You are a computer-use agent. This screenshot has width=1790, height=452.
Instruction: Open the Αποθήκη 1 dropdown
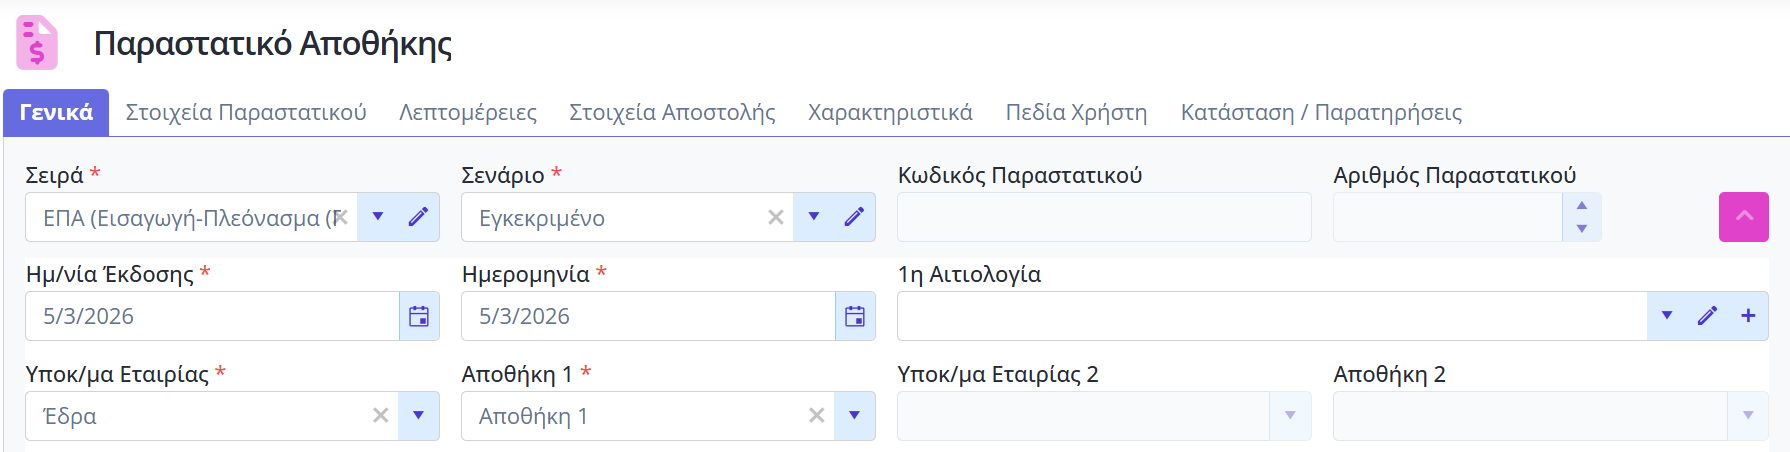coord(855,415)
